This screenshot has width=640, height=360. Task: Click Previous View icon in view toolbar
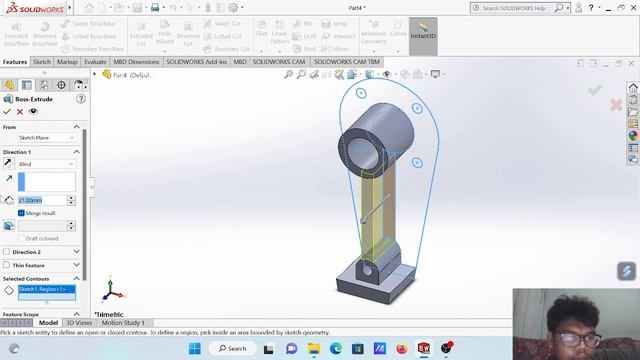coord(314,74)
